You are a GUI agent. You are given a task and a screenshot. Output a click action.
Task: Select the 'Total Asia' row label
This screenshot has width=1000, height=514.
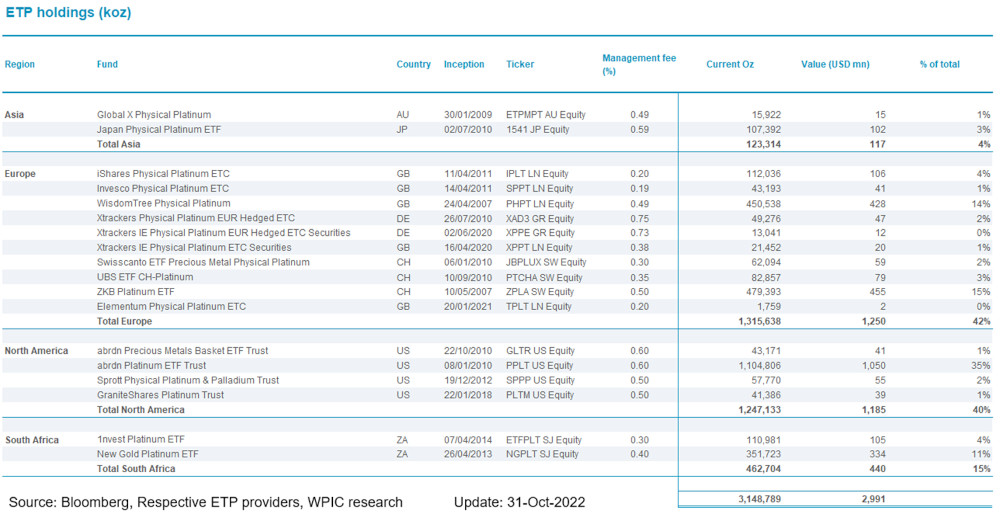pos(119,144)
